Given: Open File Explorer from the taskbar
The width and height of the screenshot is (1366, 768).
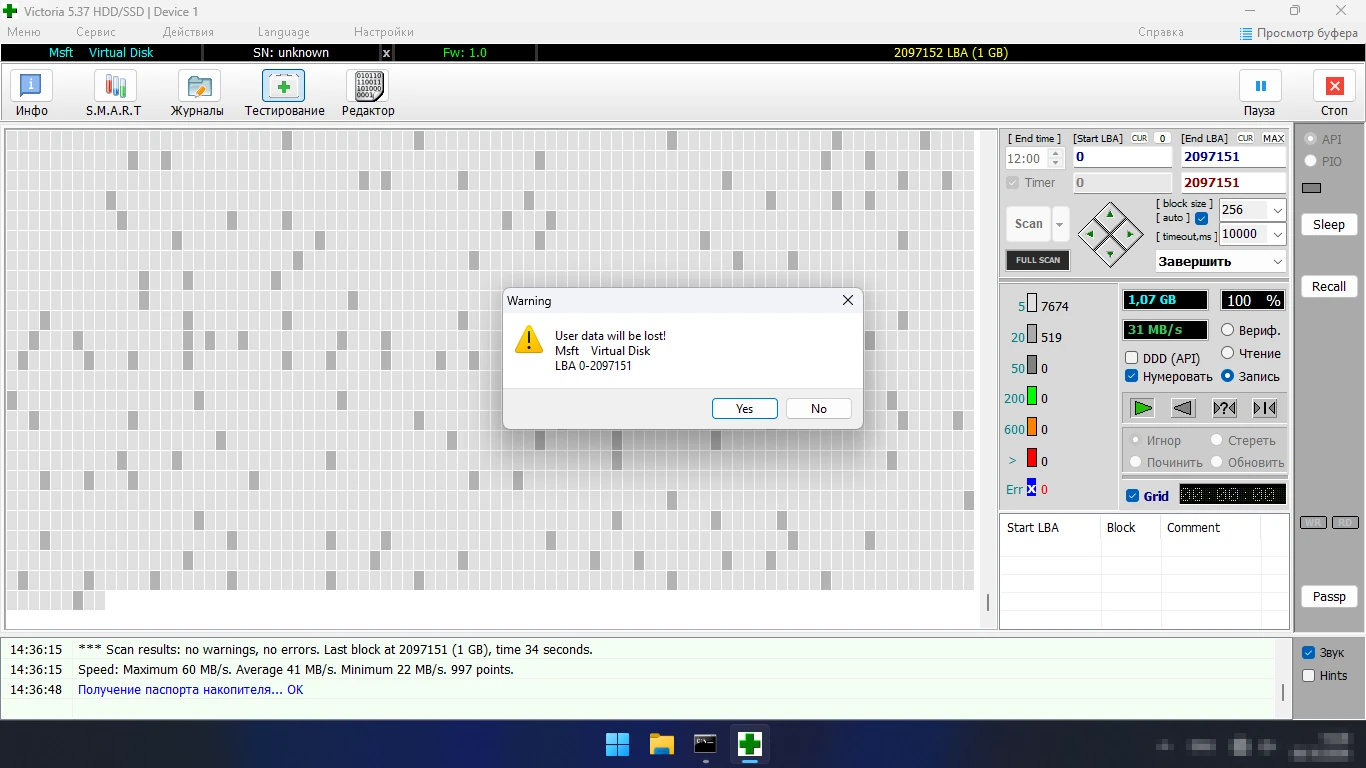Looking at the screenshot, I should click(661, 744).
